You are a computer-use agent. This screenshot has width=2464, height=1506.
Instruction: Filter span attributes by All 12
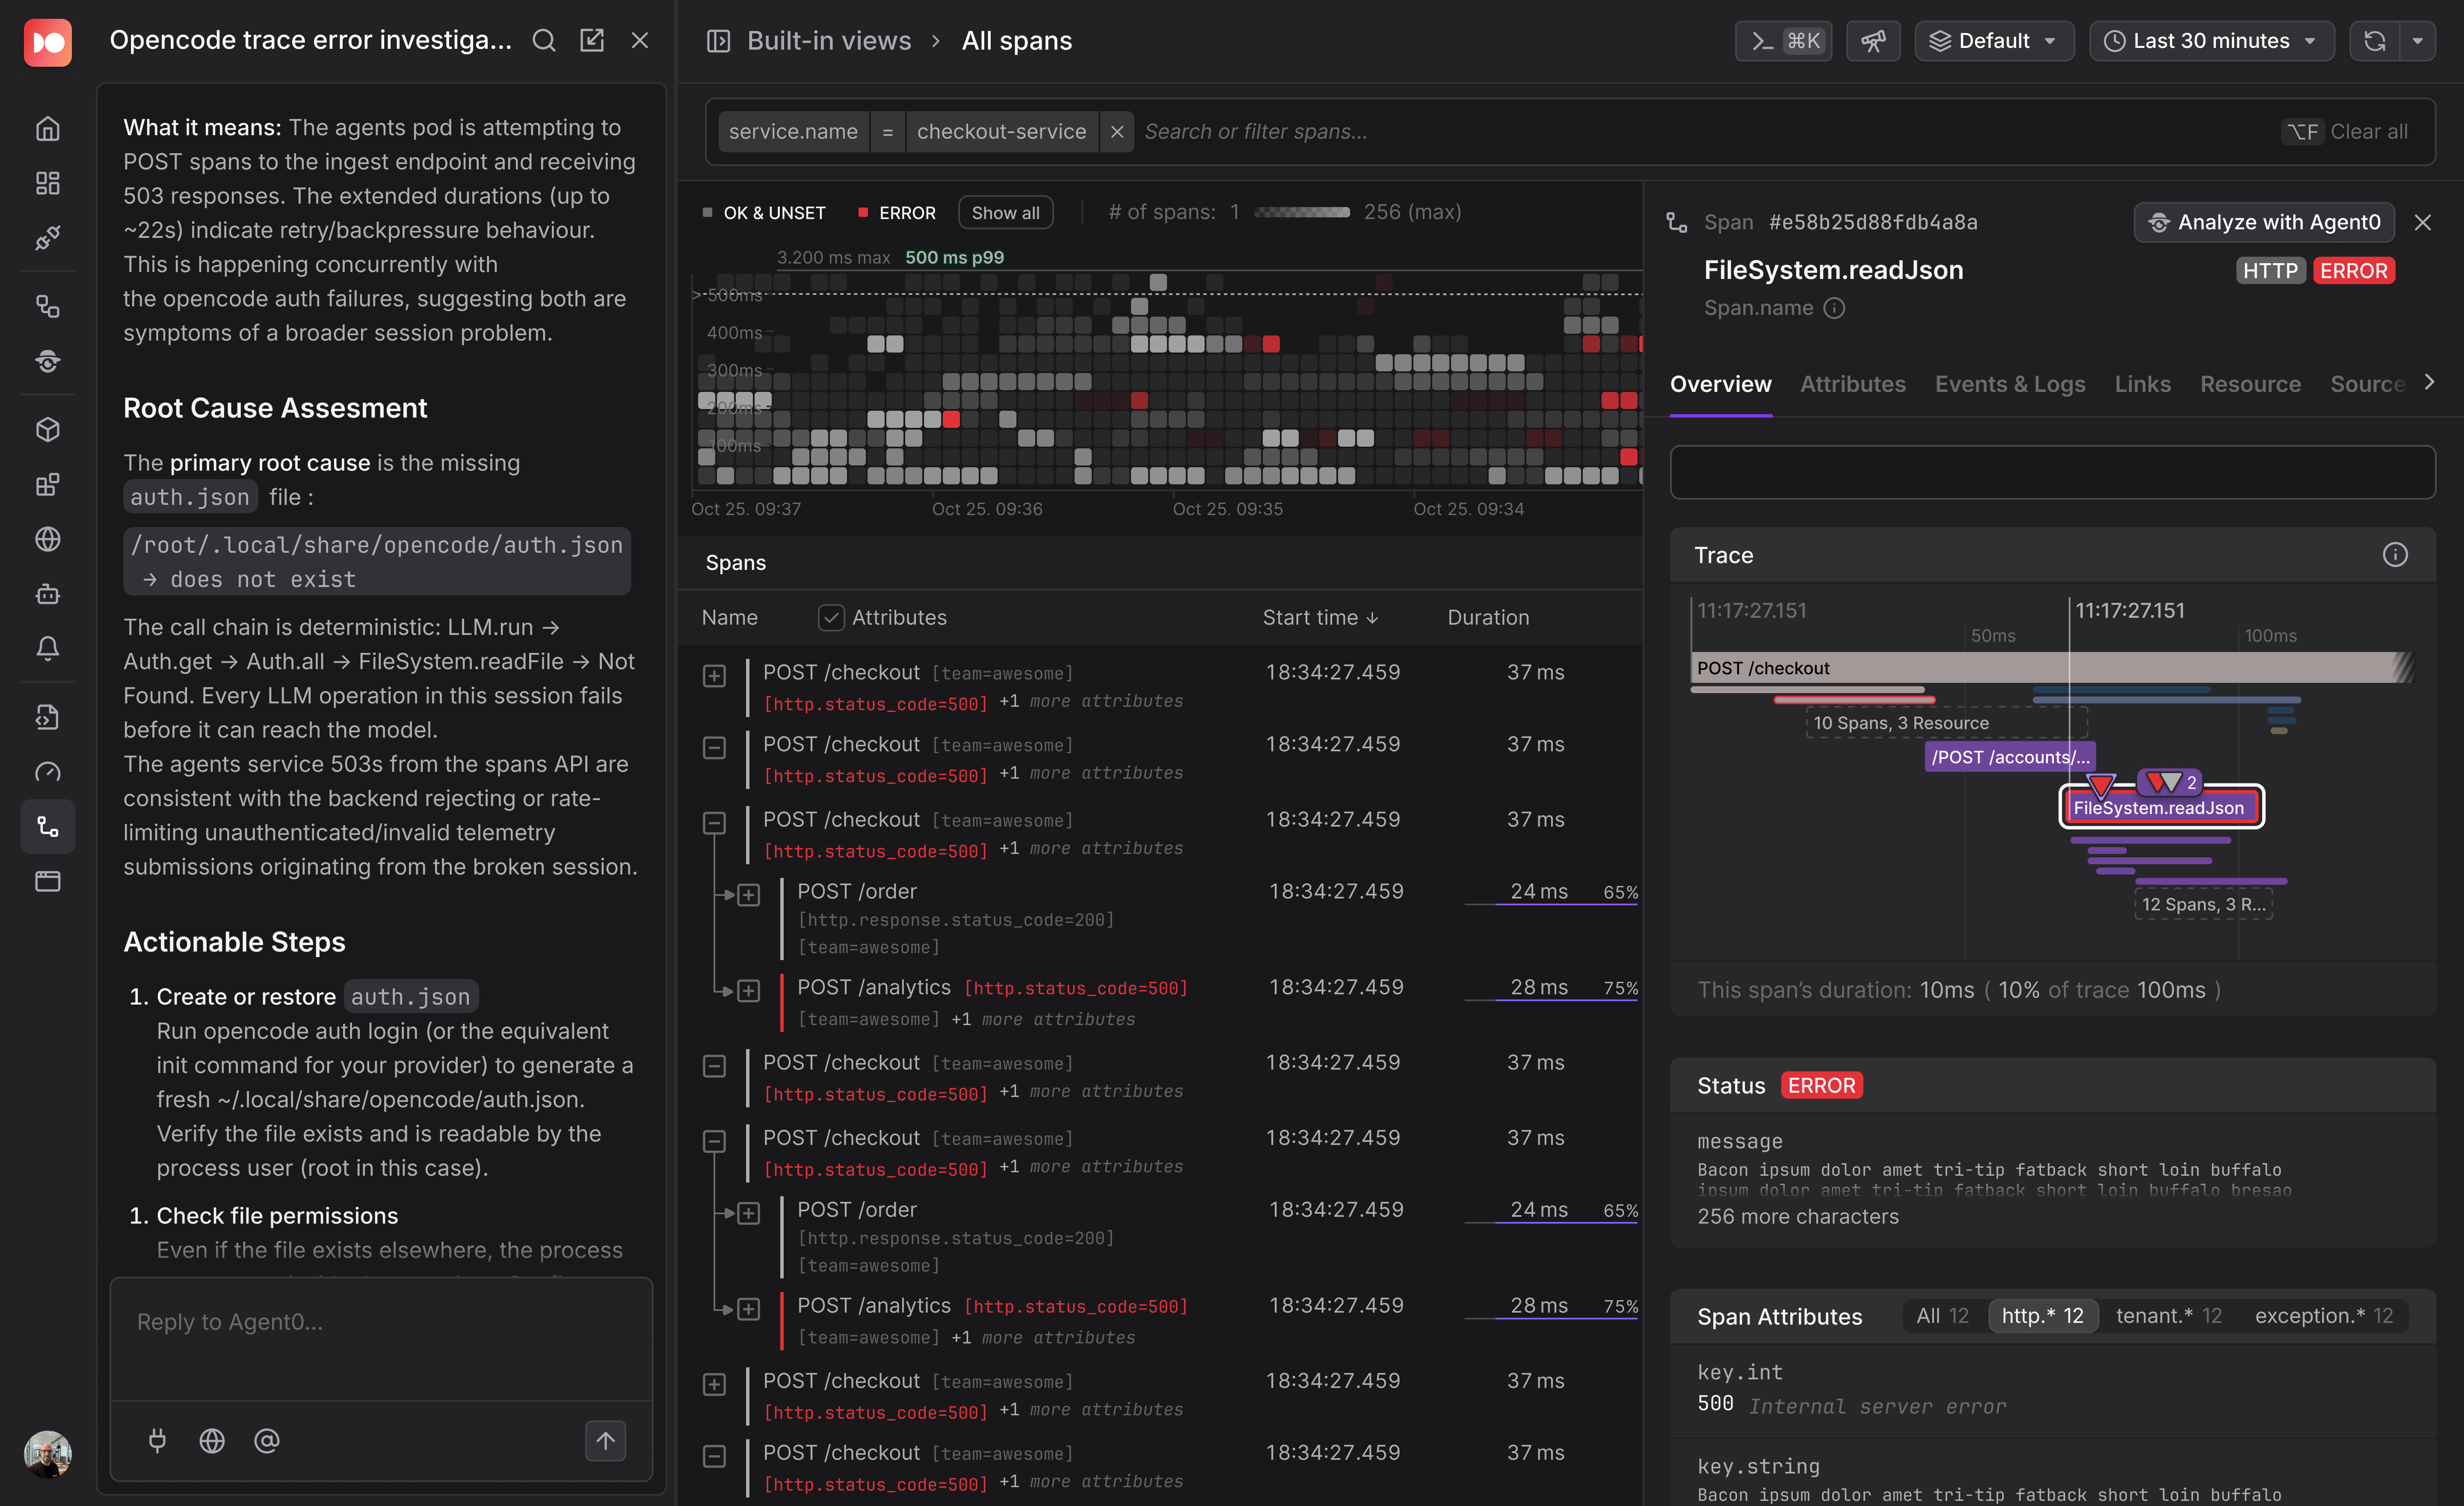click(x=1942, y=1316)
